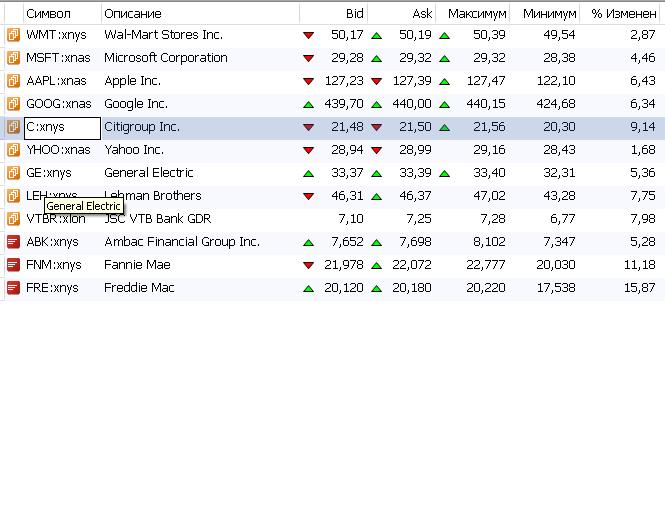Click the green arrow by General Electric bid

(309, 173)
